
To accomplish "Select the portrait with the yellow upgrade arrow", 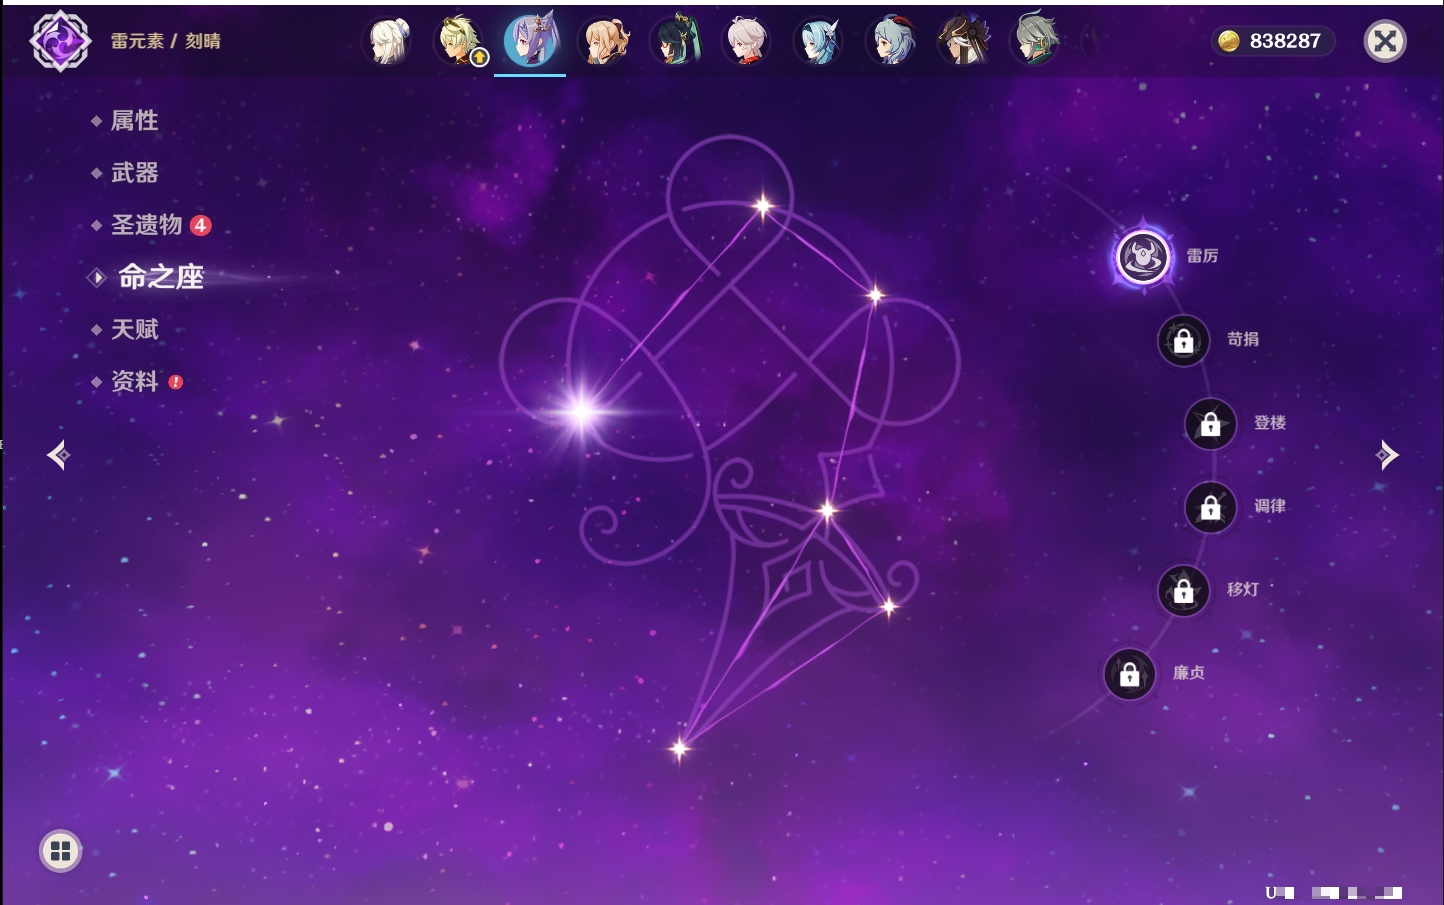I will [459, 41].
